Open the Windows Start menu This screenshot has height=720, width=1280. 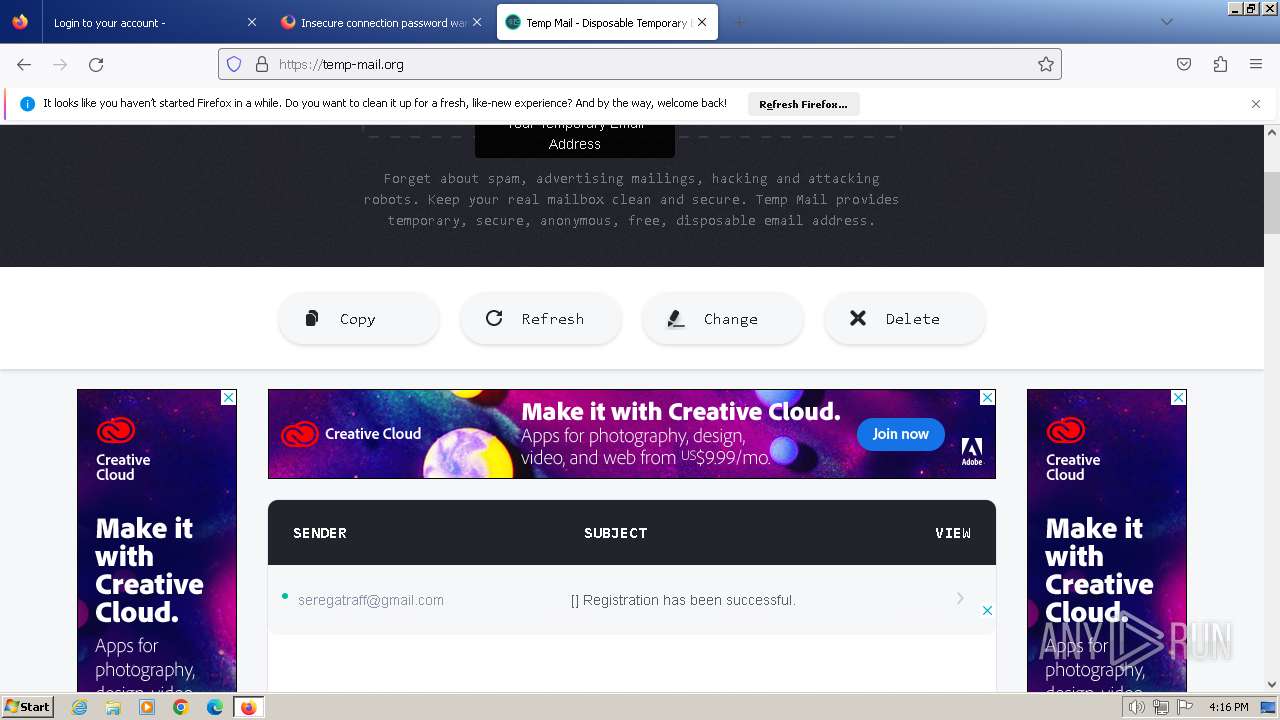tap(28, 707)
